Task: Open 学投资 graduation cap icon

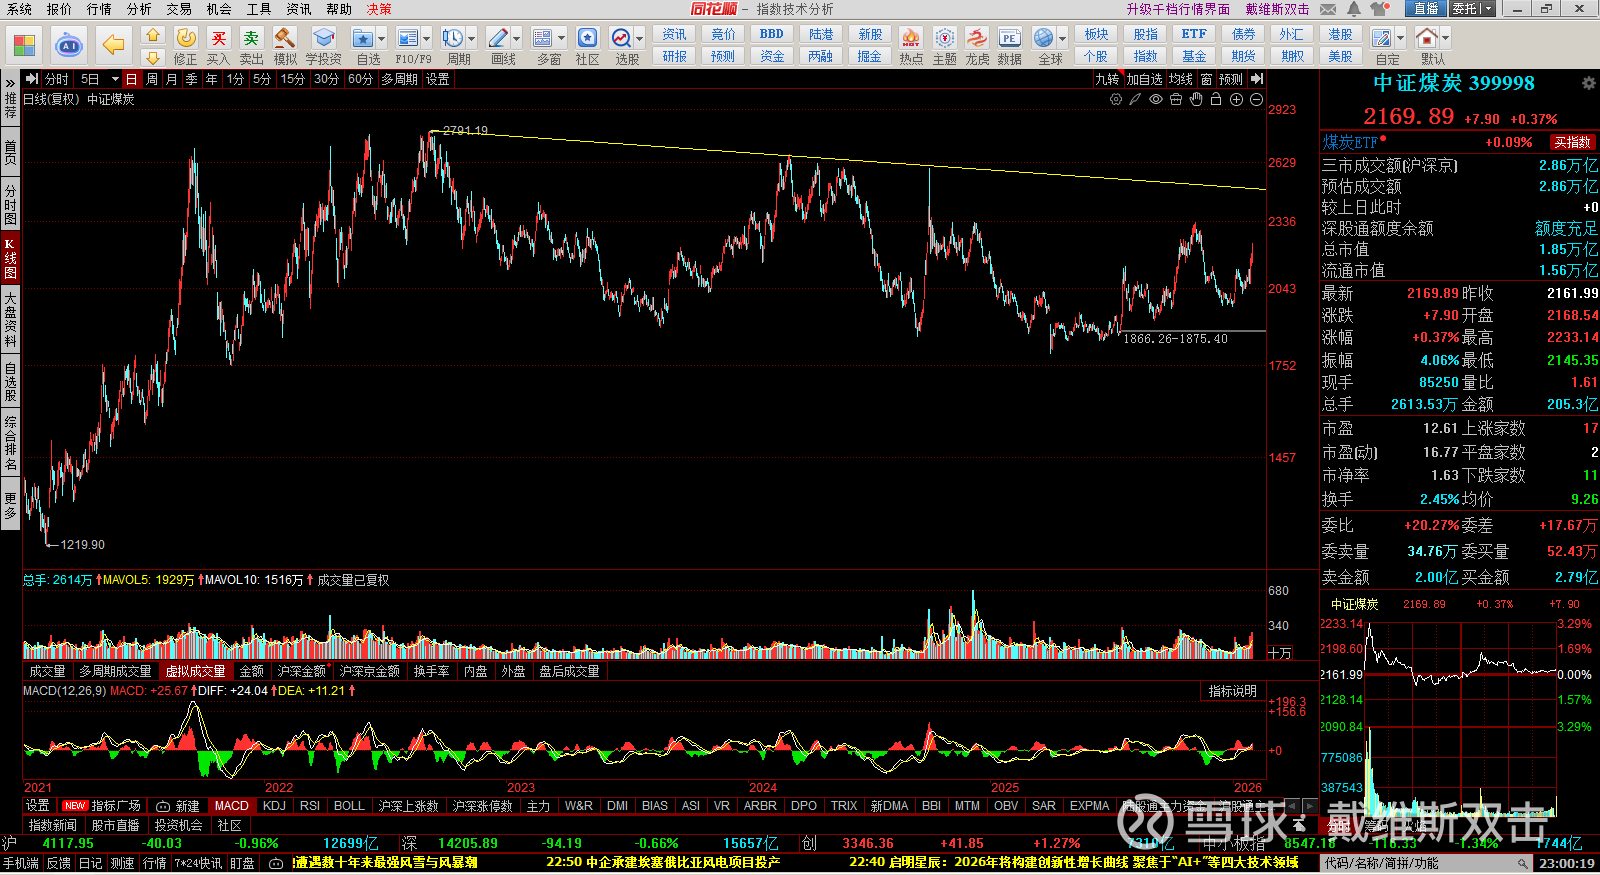Action: (323, 39)
